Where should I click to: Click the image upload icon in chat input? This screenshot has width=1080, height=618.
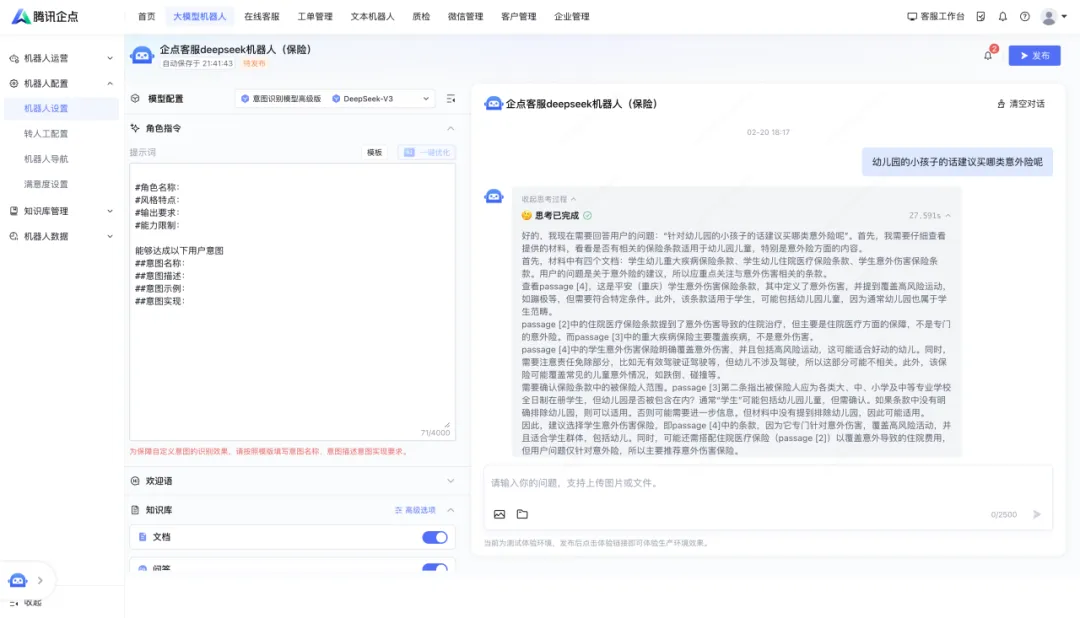[x=499, y=513]
